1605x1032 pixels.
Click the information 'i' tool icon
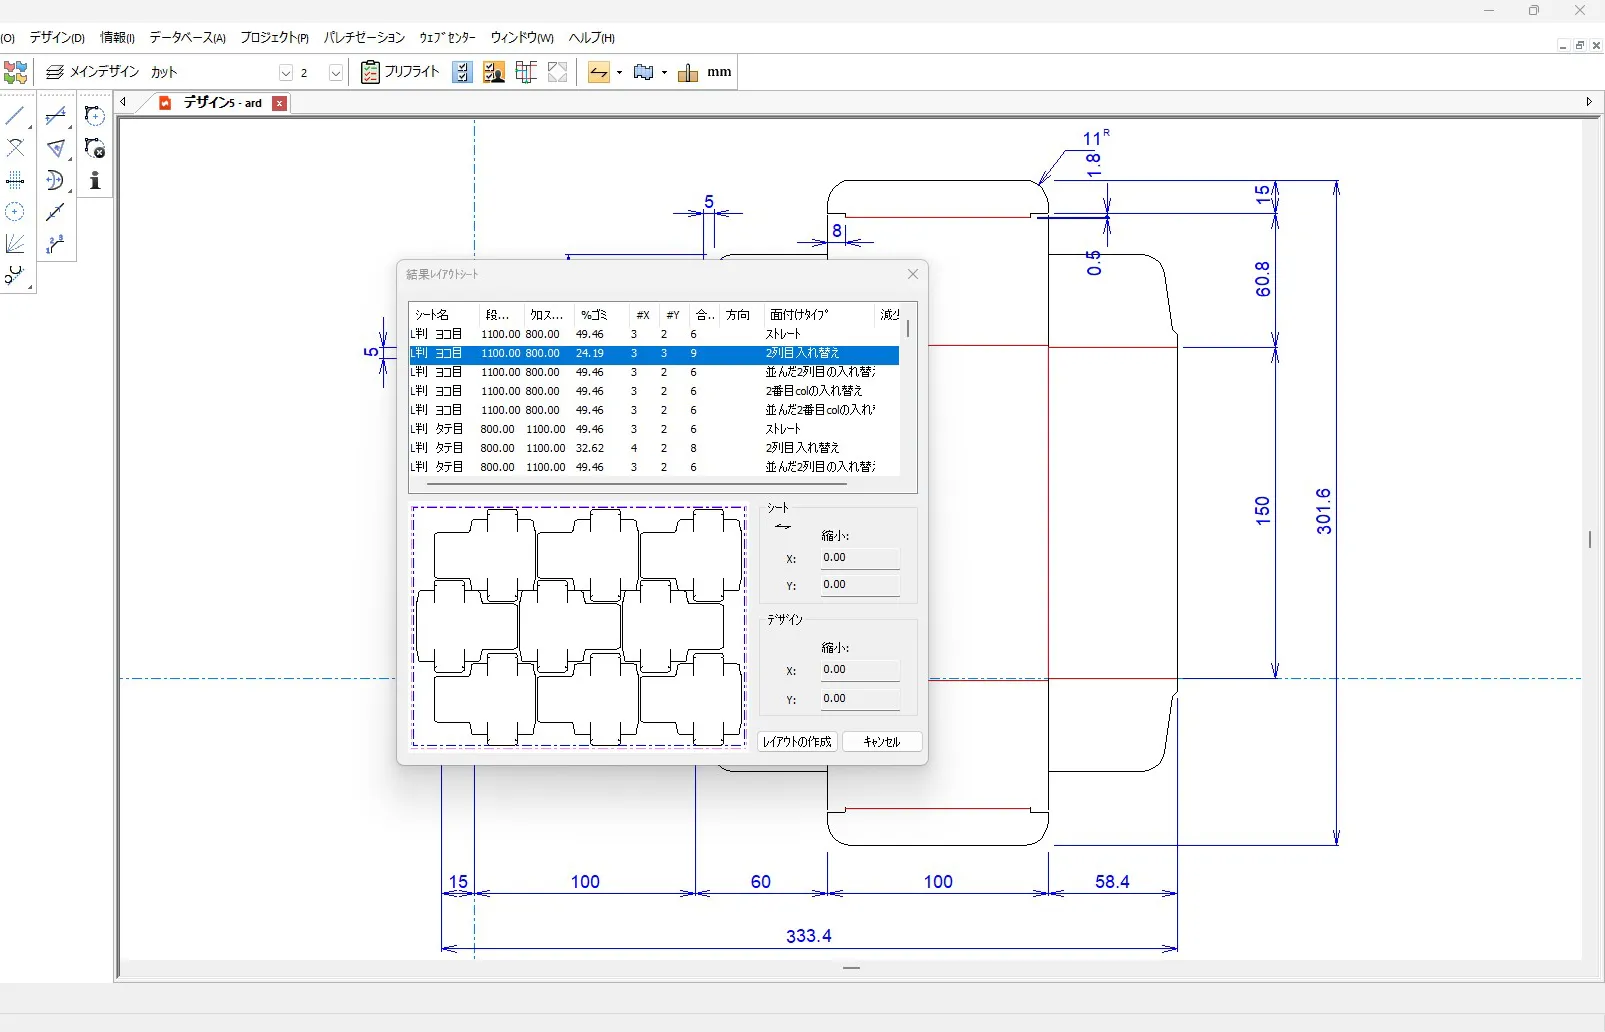point(95,180)
